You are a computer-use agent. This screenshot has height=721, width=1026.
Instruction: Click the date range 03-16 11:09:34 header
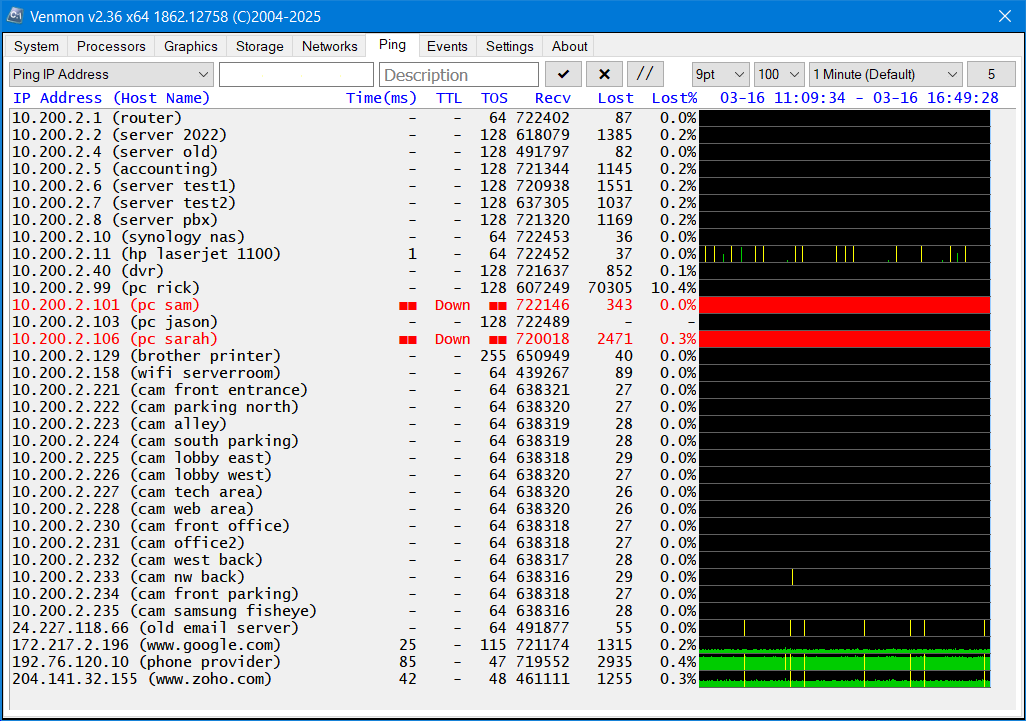tap(859, 98)
